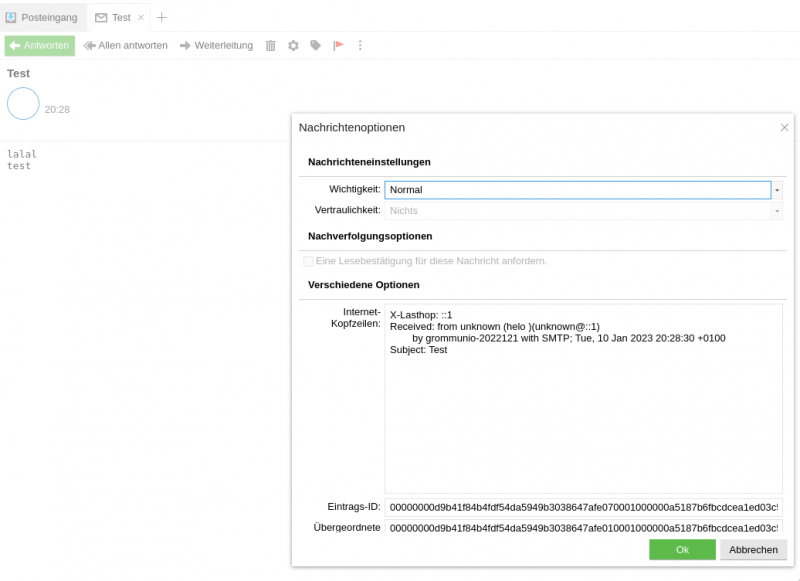Image resolution: width=800 pixels, height=581 pixels.
Task: Click the Antworten reply button
Action: tap(40, 46)
